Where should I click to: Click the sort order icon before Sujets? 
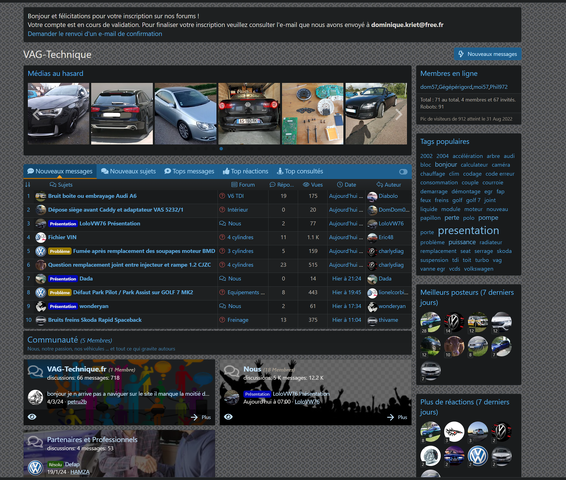coord(28,185)
